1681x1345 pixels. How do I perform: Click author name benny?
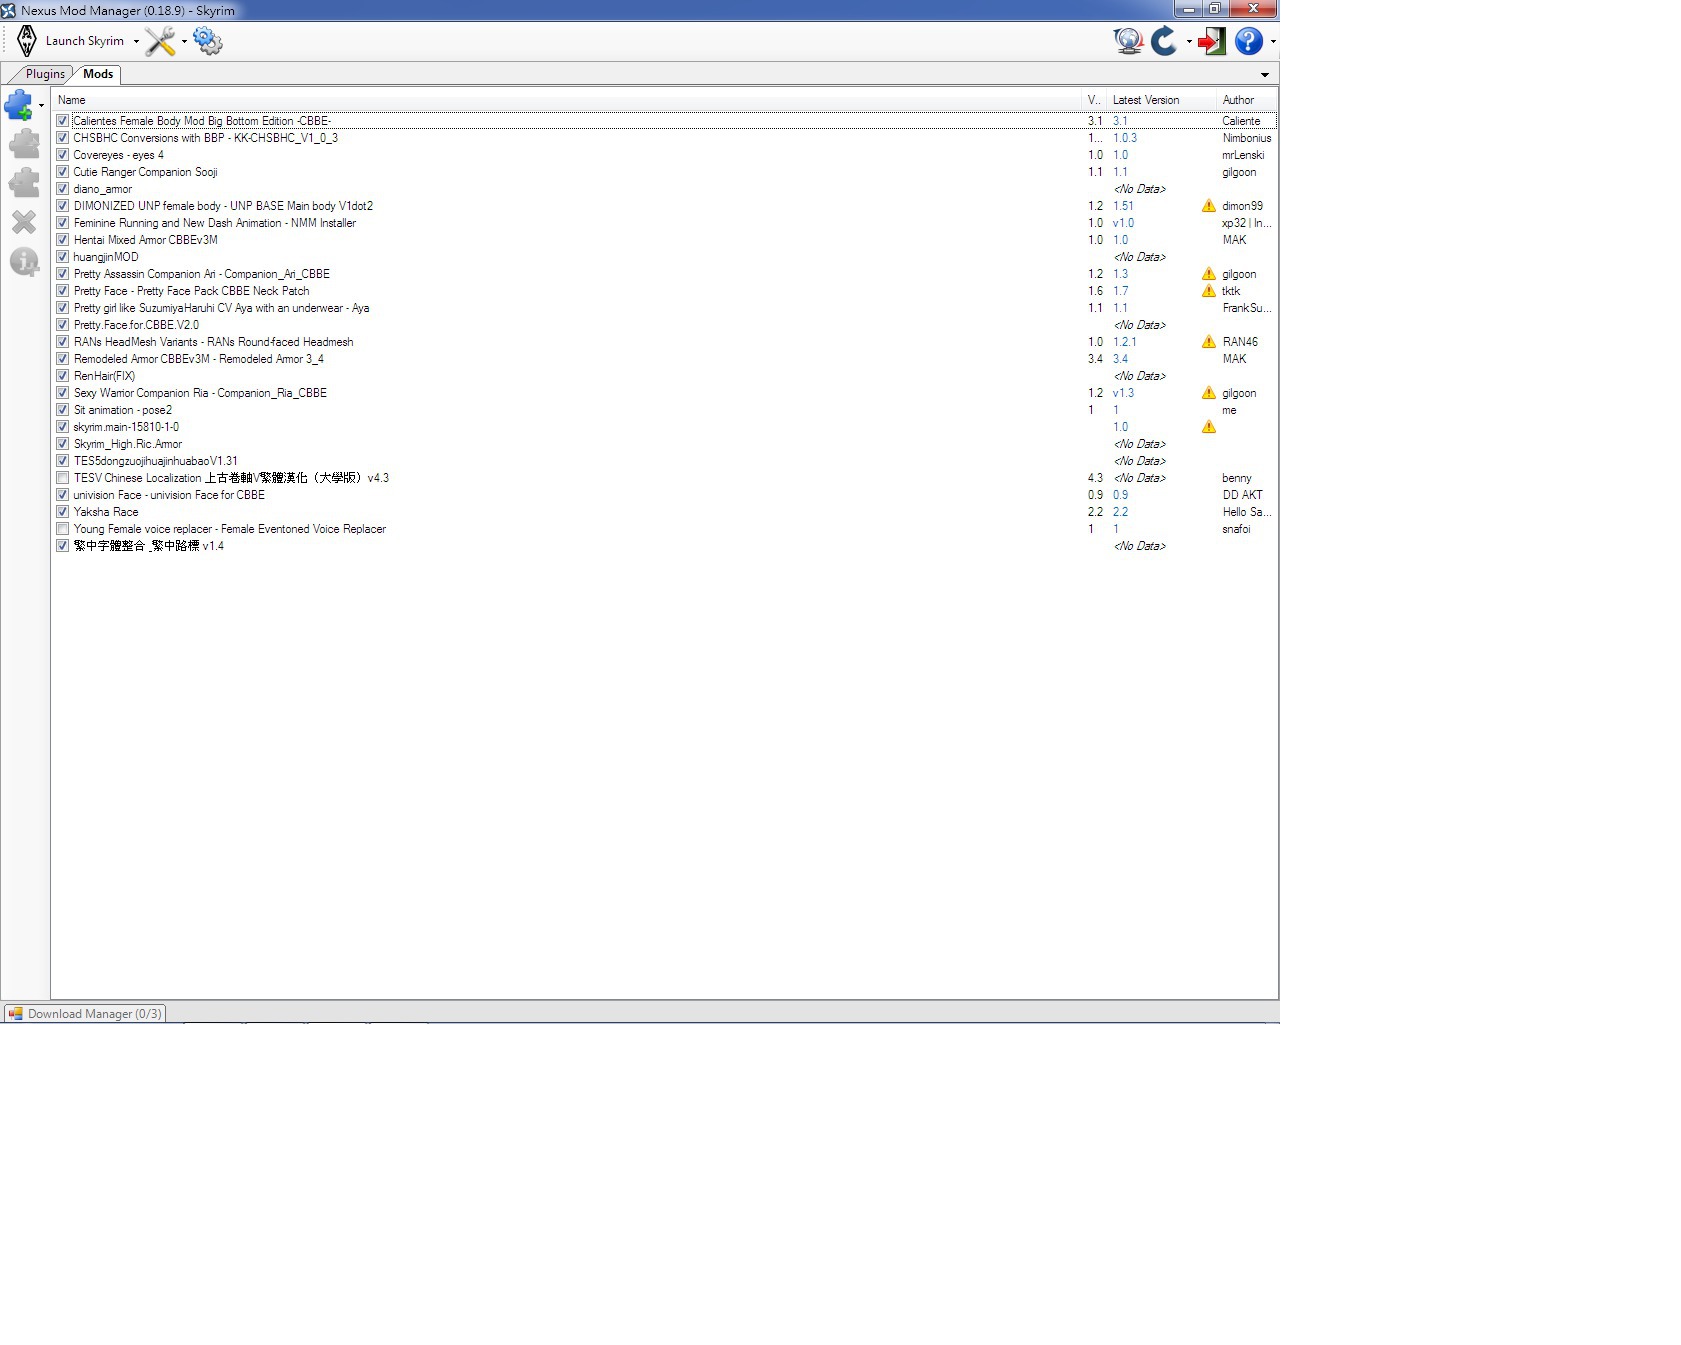1236,478
